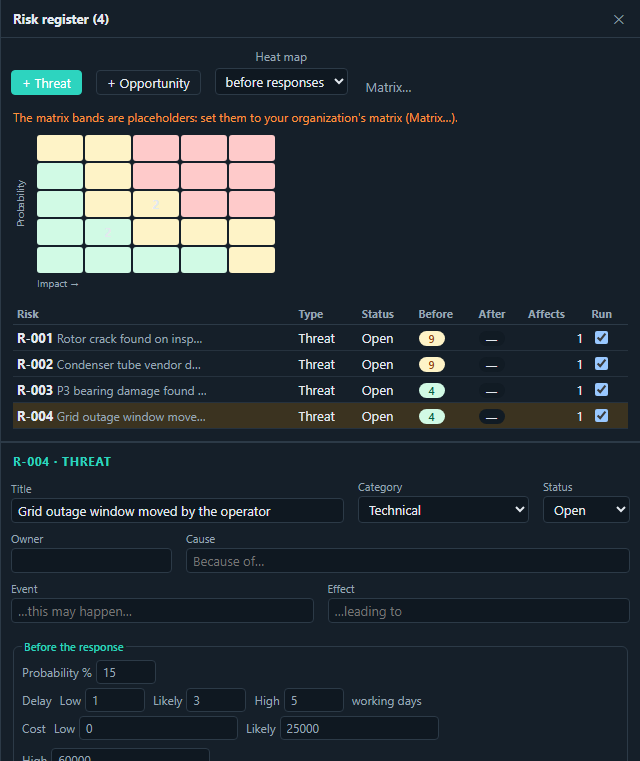Select risk row R-002 Condenser tube vendor
This screenshot has width=640, height=761.
click(320, 364)
